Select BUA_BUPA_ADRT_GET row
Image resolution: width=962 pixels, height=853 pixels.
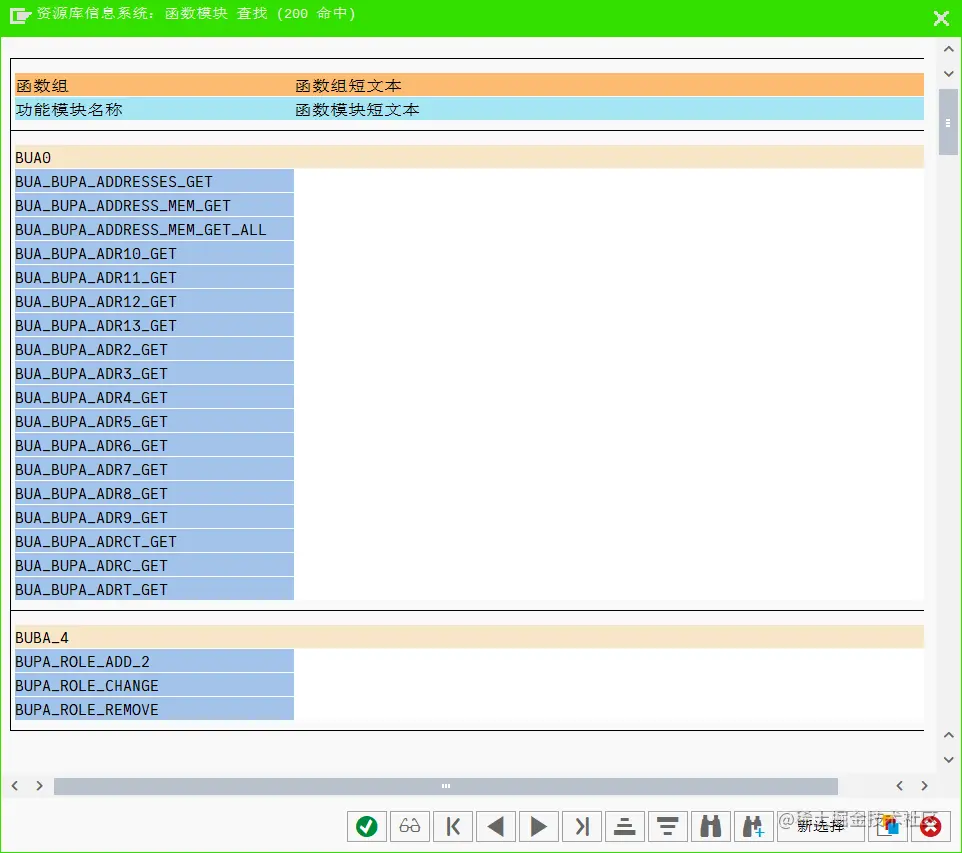tap(154, 589)
